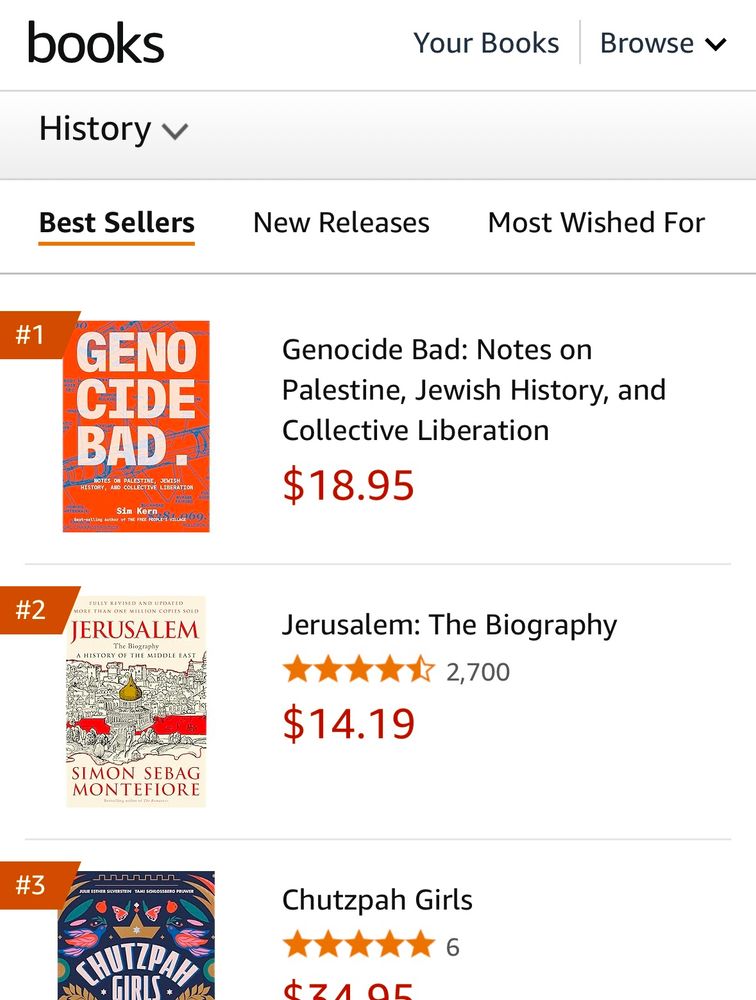Click the #1 rank badge
Image resolution: width=756 pixels, height=1000 pixels.
click(x=32, y=334)
